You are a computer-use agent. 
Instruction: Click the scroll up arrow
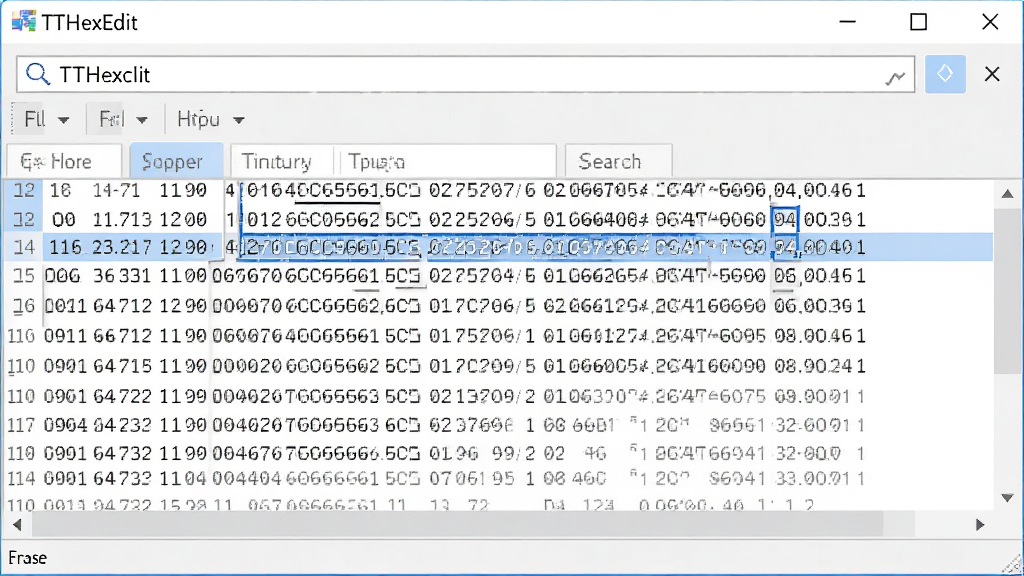coord(1007,193)
